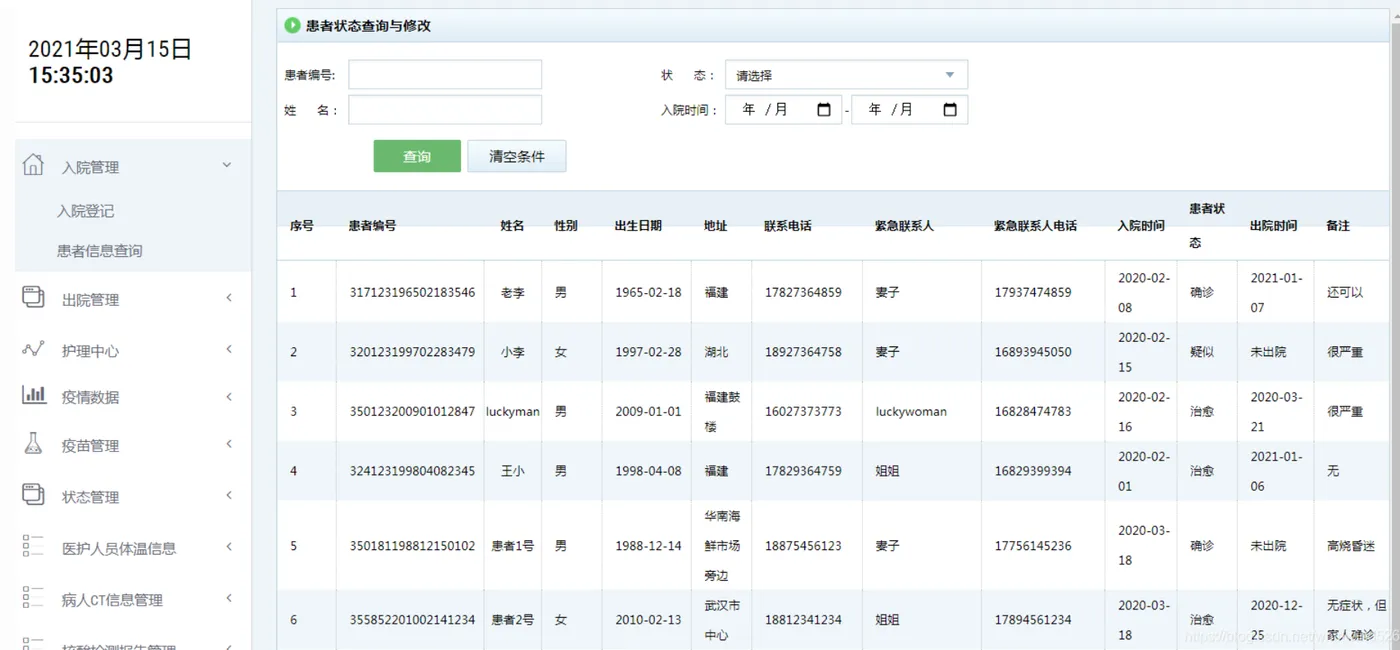Image resolution: width=1400 pixels, height=650 pixels.
Task: Select 患者信息查询 submenu item
Action: tap(100, 251)
